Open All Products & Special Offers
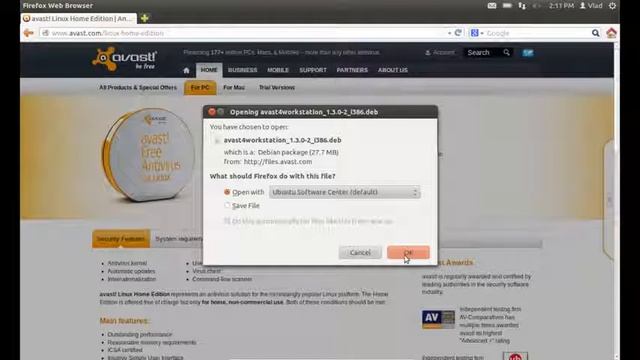 tap(138, 87)
